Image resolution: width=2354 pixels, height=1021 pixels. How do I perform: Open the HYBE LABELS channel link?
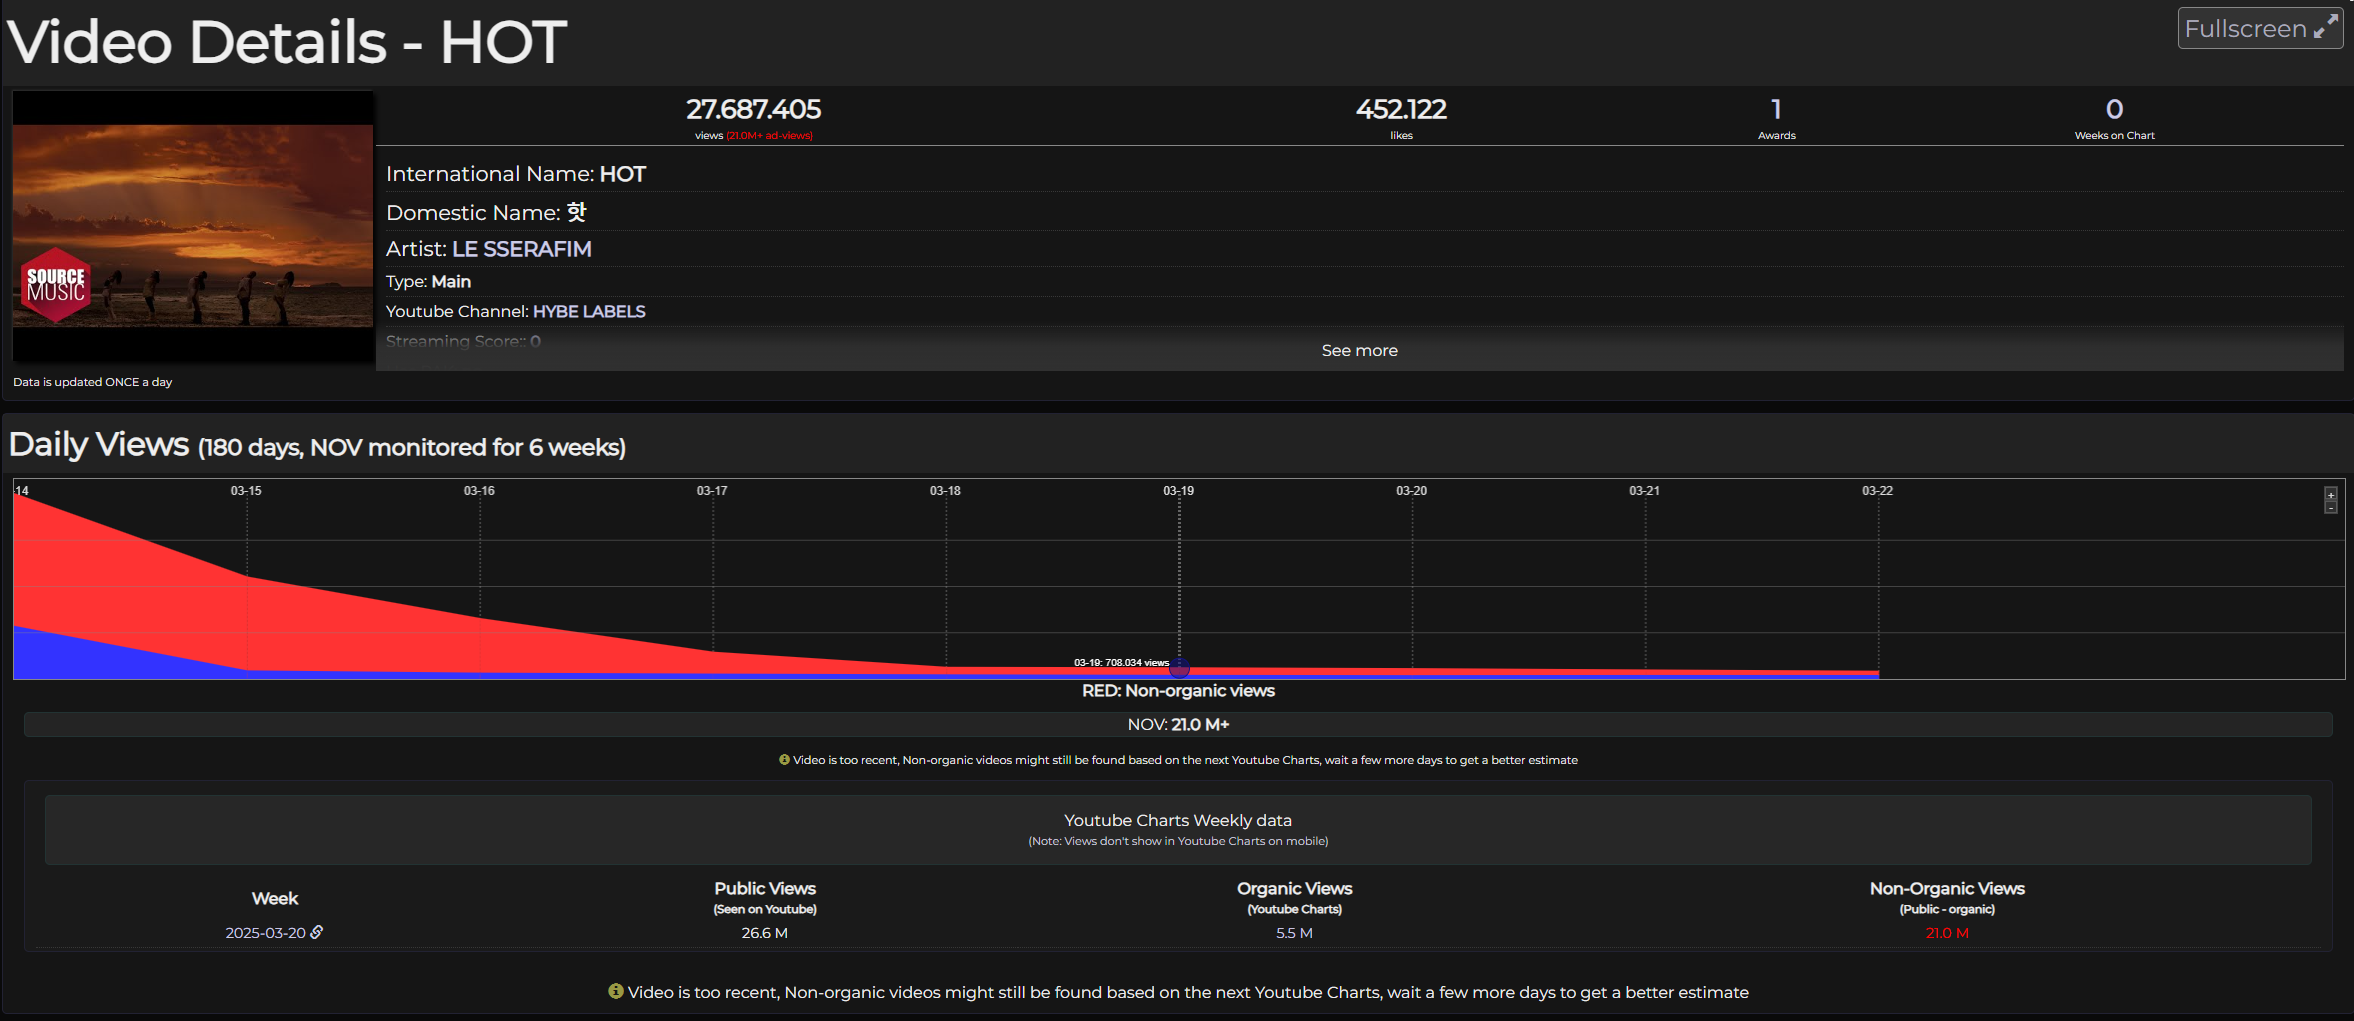[x=589, y=312]
